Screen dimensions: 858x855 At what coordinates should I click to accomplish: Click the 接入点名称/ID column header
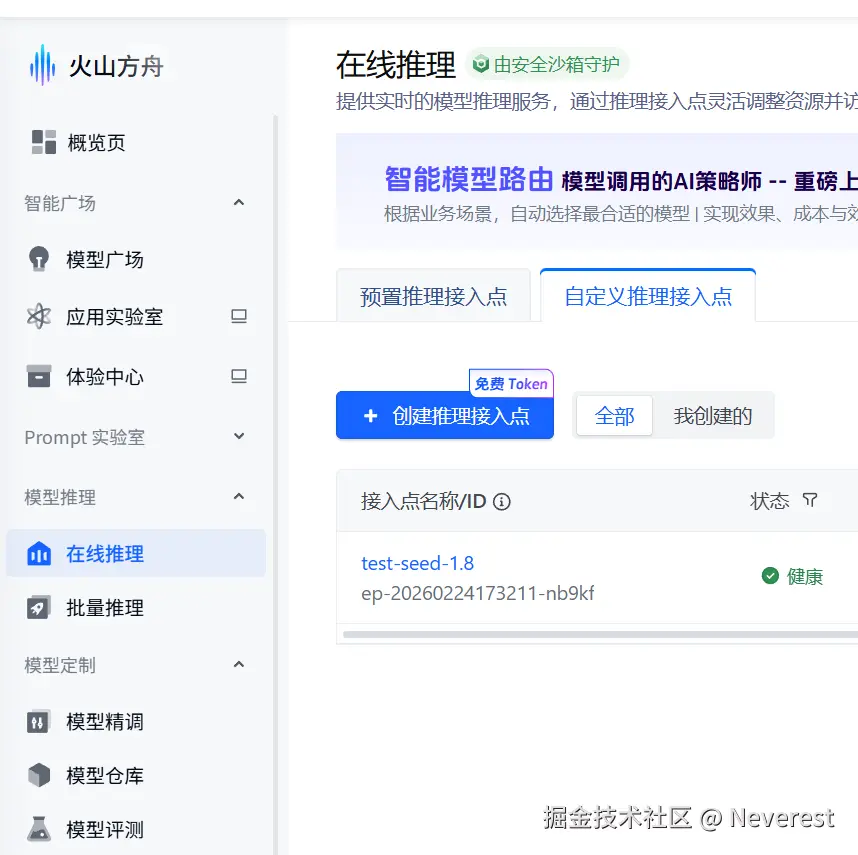click(x=424, y=501)
